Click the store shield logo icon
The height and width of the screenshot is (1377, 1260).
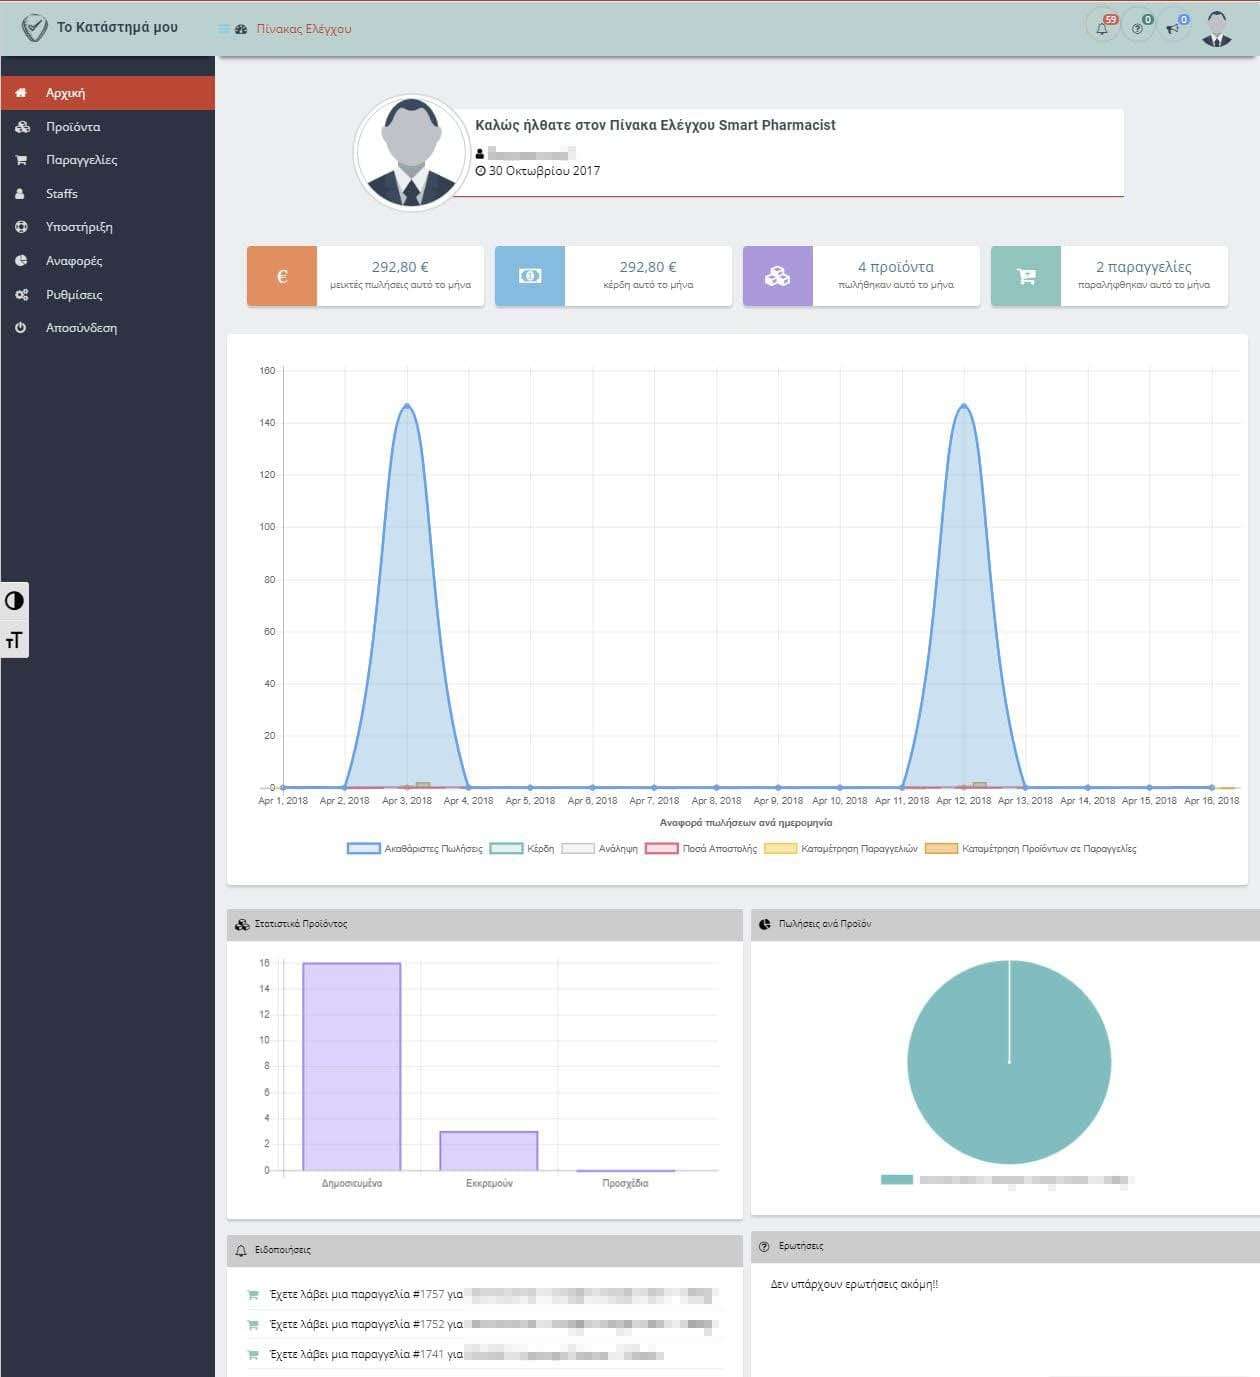pyautogui.click(x=34, y=28)
